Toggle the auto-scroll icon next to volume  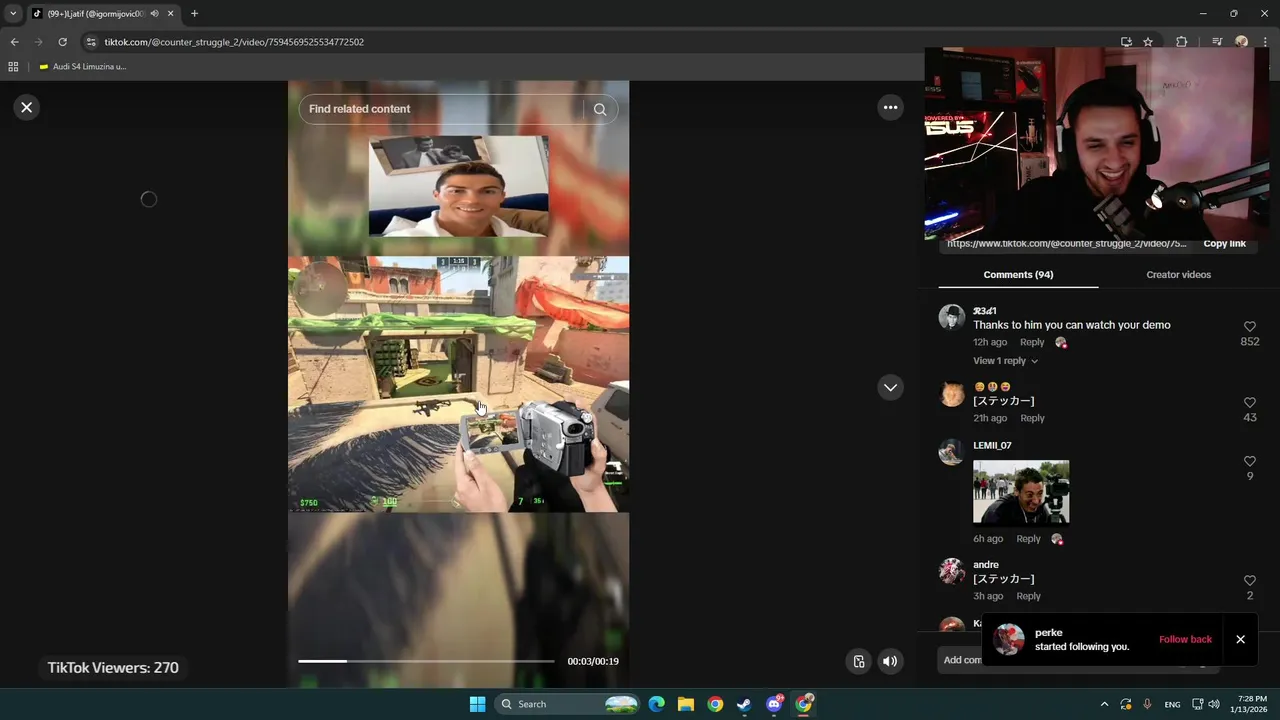point(858,661)
